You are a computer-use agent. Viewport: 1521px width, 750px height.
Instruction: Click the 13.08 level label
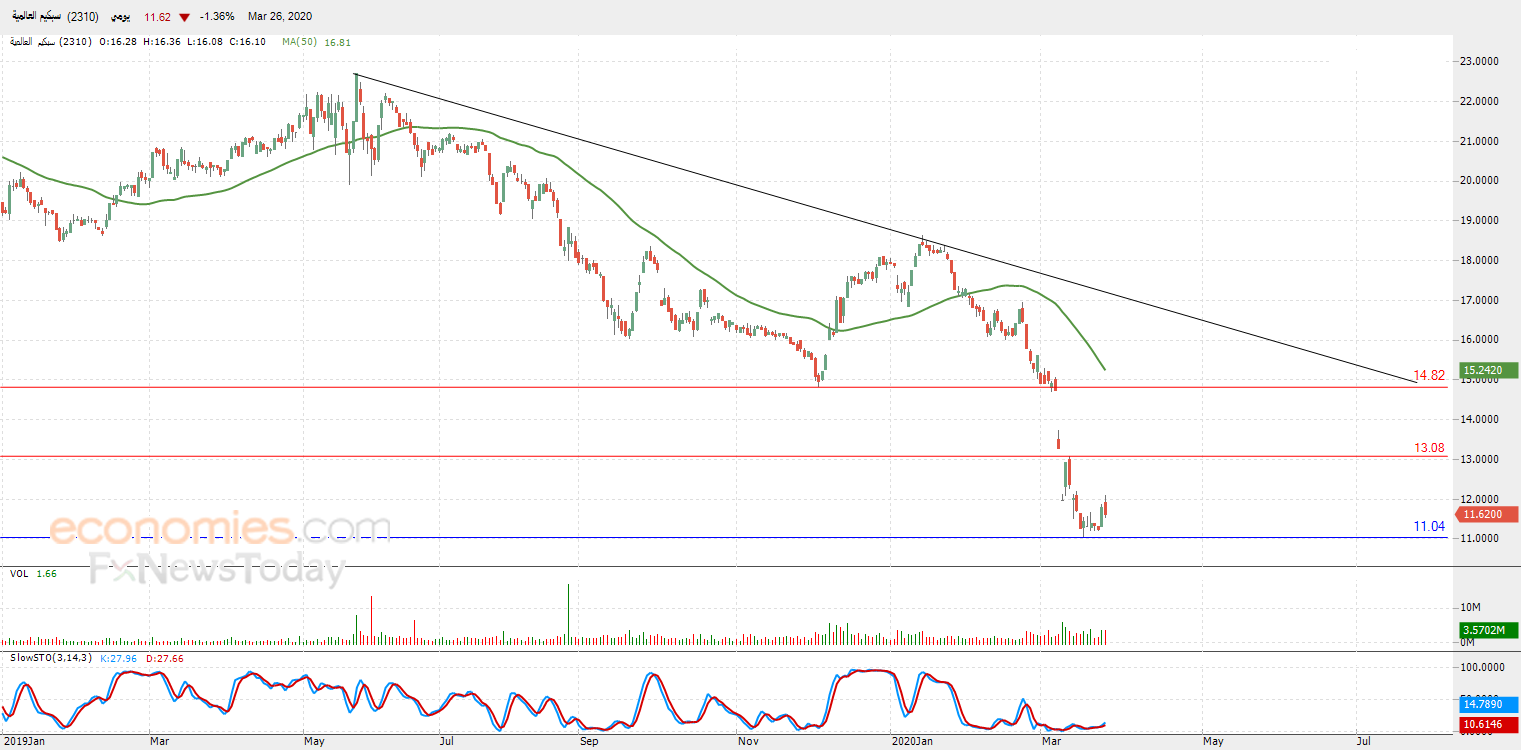[1429, 448]
